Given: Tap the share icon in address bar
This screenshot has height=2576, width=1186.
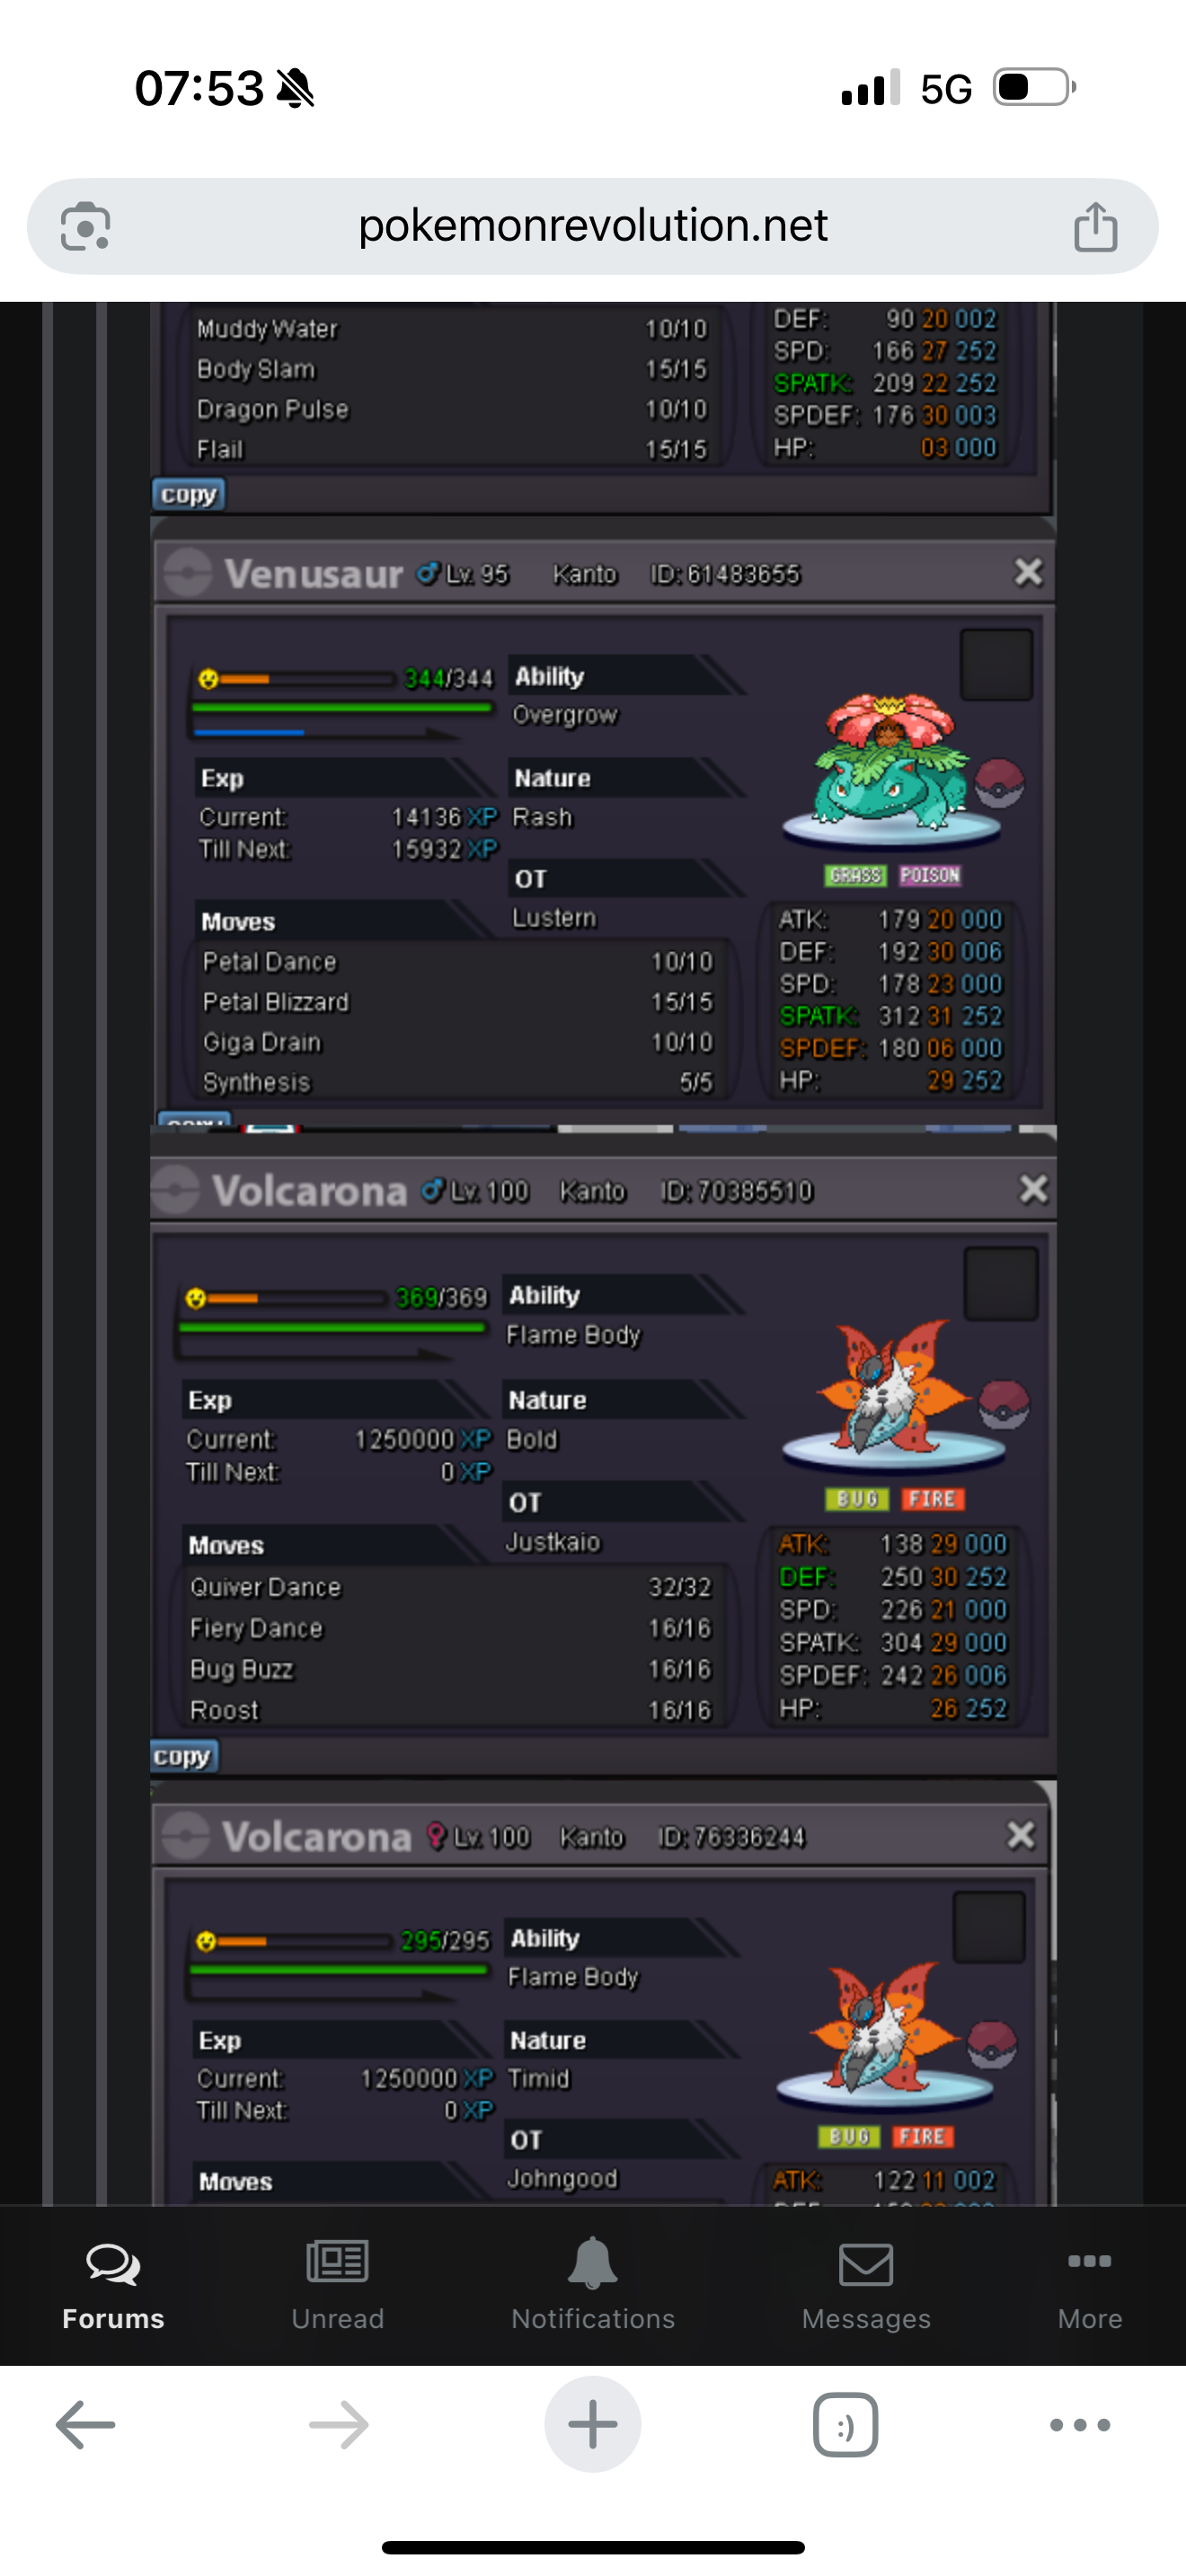Looking at the screenshot, I should (x=1095, y=226).
